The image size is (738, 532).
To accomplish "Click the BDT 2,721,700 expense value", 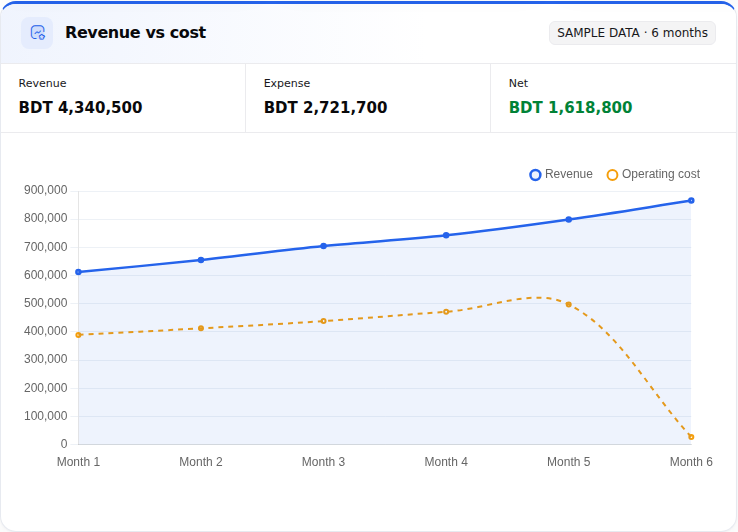I will pos(326,107).
